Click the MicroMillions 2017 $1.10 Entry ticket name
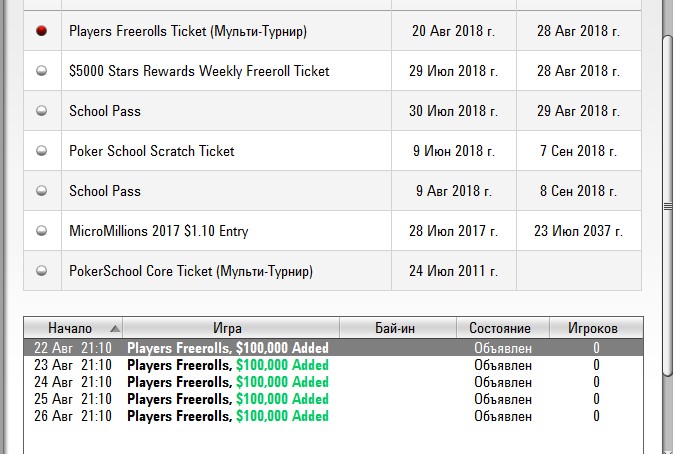The width and height of the screenshot is (673, 454). coord(159,231)
